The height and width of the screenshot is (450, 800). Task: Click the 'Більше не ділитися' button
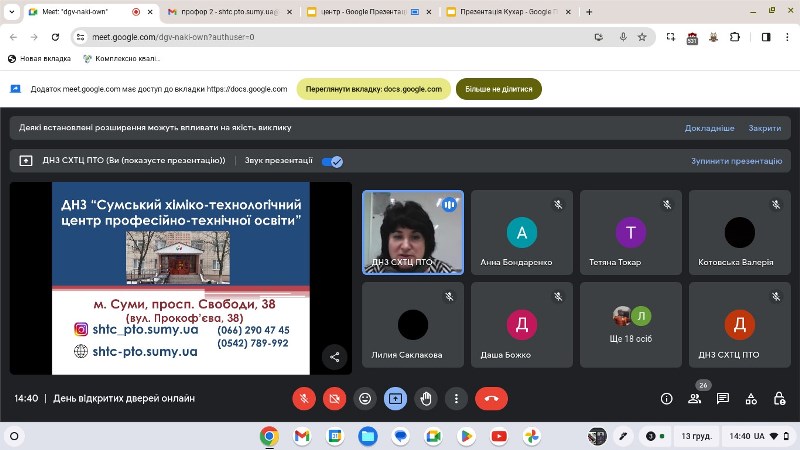click(x=498, y=89)
